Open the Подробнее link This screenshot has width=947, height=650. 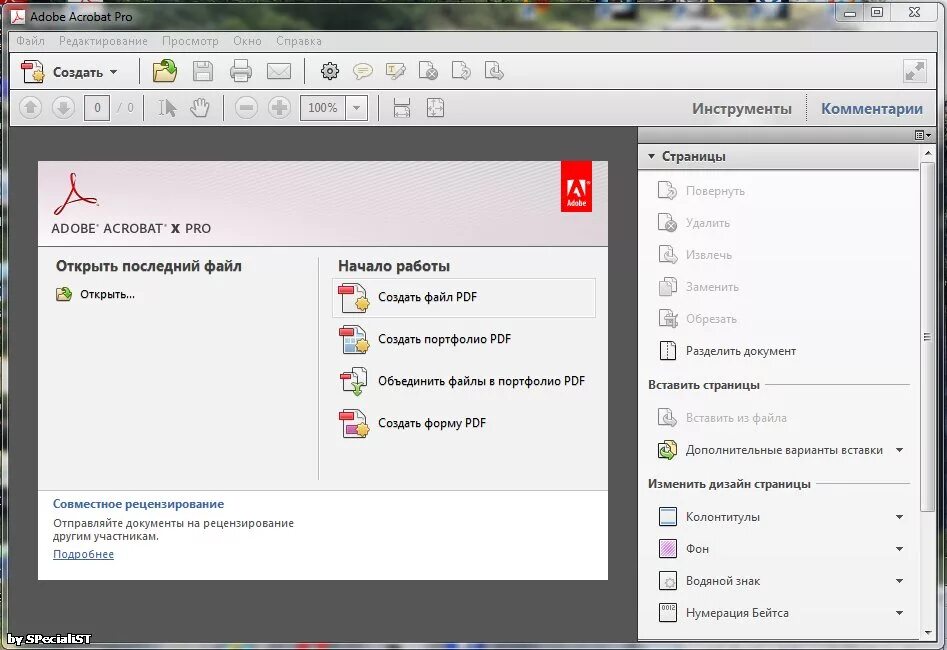83,555
